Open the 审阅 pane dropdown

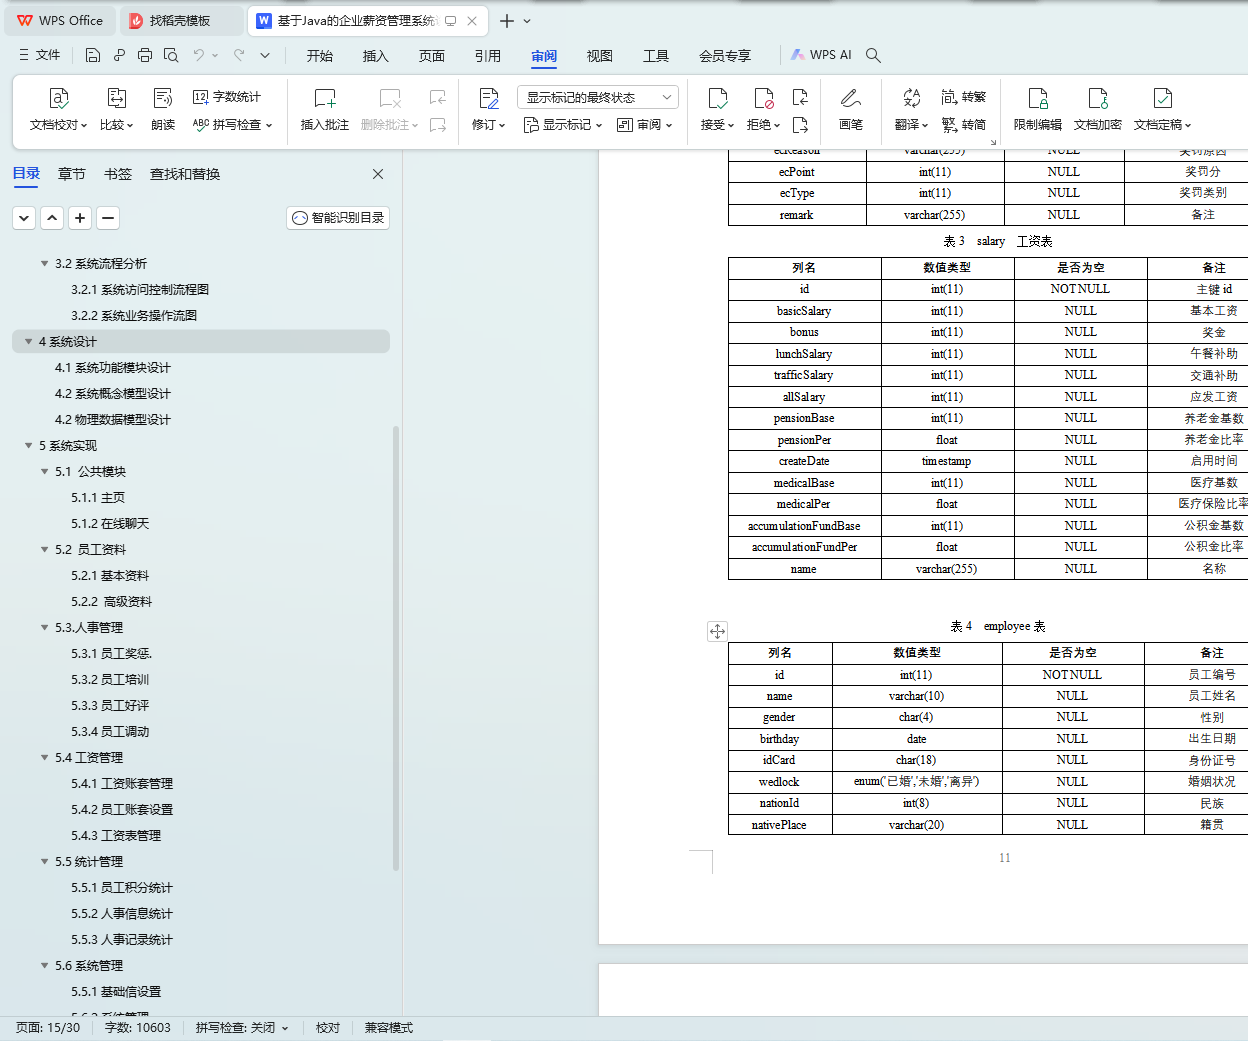pyautogui.click(x=645, y=125)
